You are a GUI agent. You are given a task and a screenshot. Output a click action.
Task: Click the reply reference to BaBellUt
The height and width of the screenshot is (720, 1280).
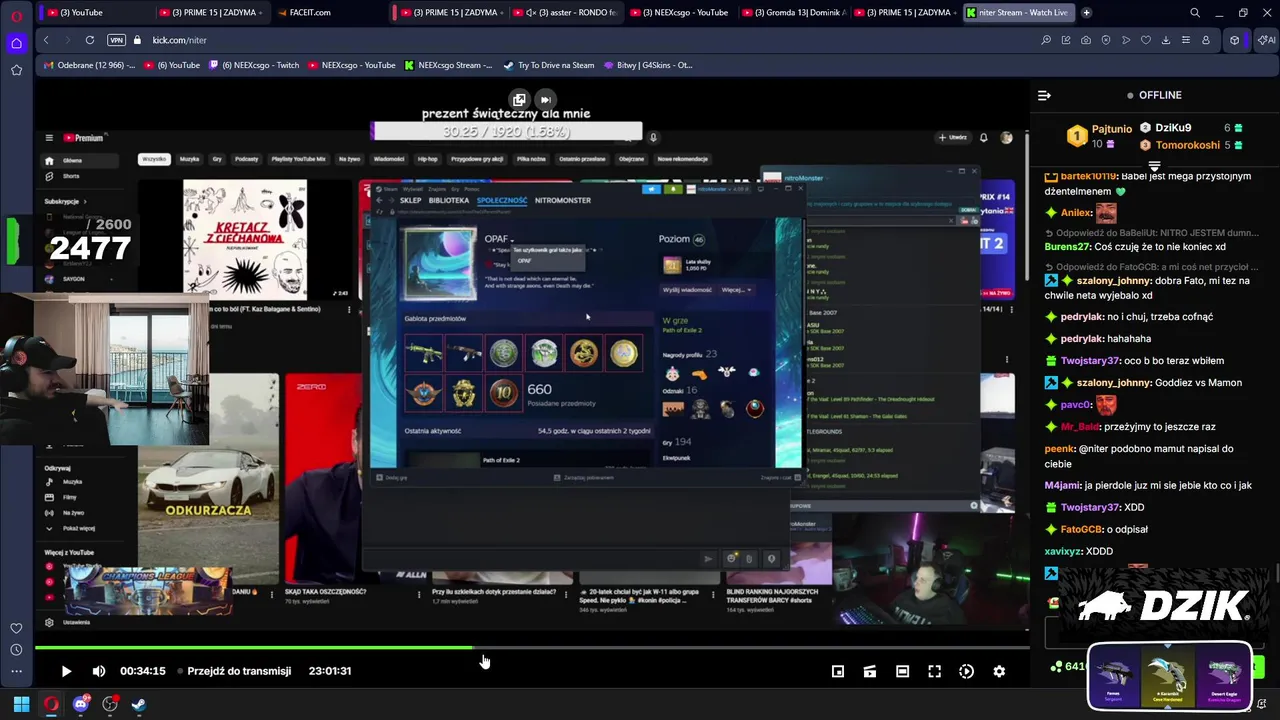[x=1153, y=233]
